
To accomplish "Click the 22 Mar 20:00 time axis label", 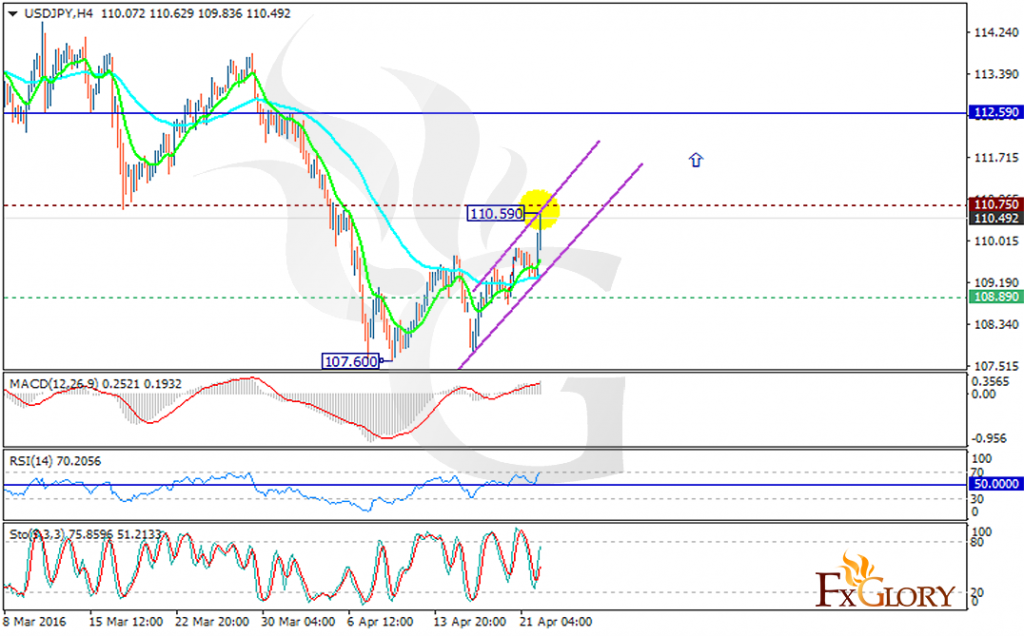I will tap(212, 622).
